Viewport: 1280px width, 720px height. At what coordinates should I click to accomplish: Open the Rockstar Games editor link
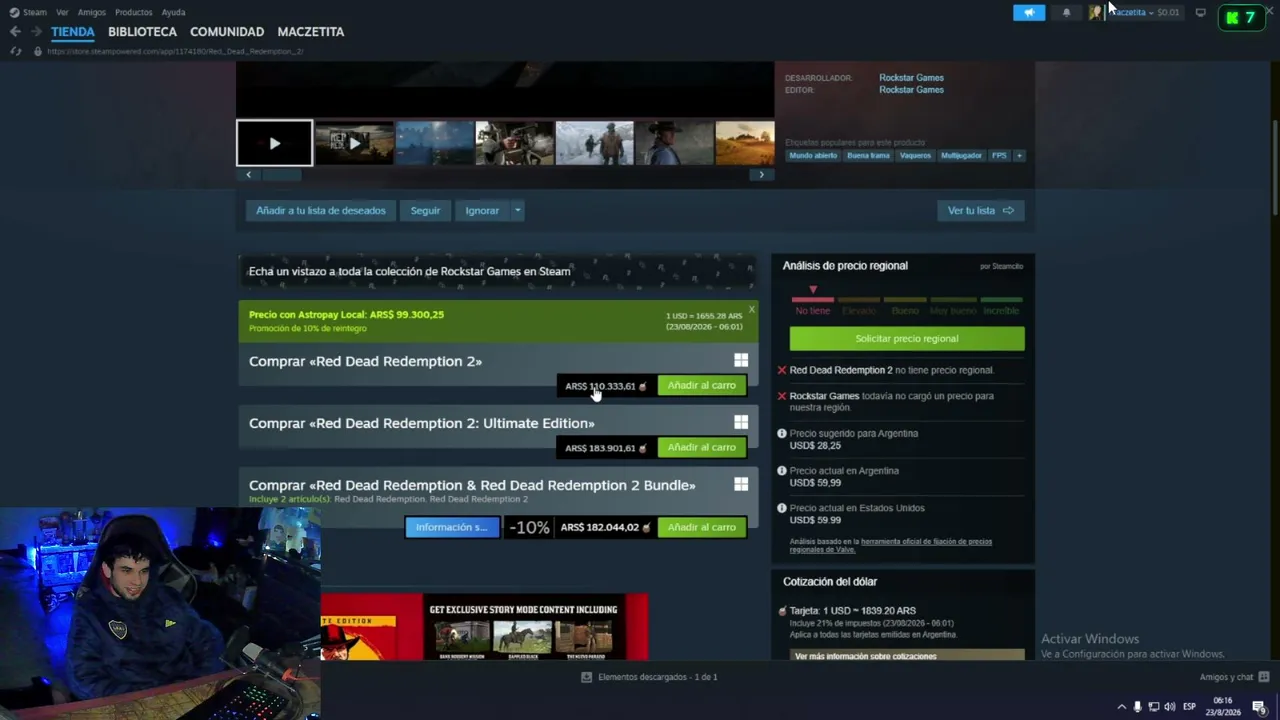click(911, 90)
